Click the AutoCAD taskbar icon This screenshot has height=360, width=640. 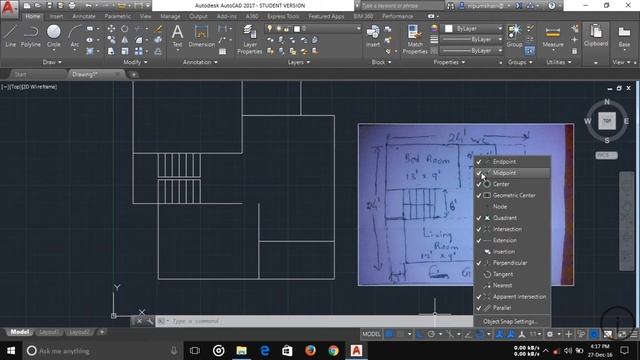tap(356, 351)
